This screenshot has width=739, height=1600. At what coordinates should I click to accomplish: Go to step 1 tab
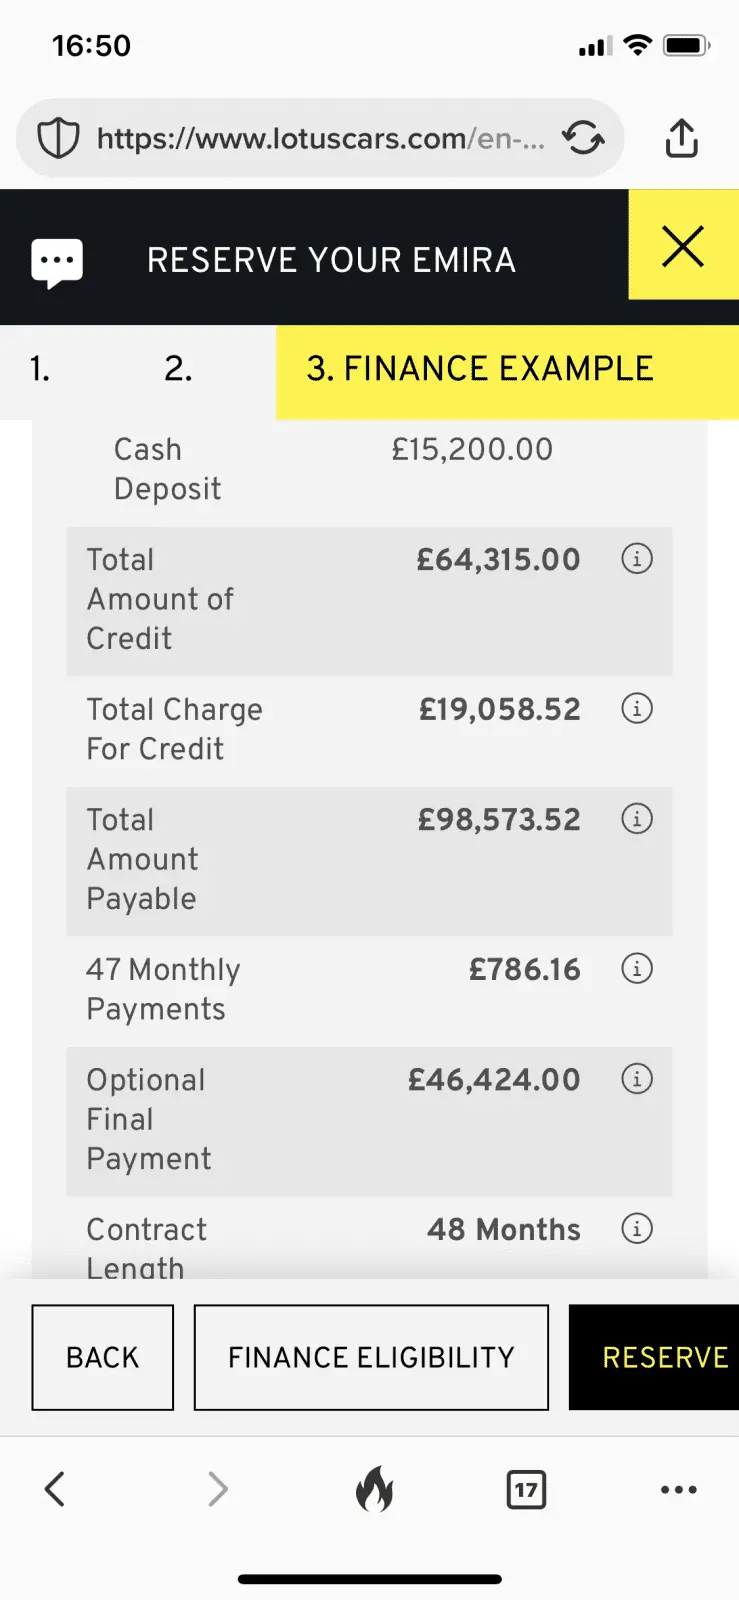(x=40, y=369)
